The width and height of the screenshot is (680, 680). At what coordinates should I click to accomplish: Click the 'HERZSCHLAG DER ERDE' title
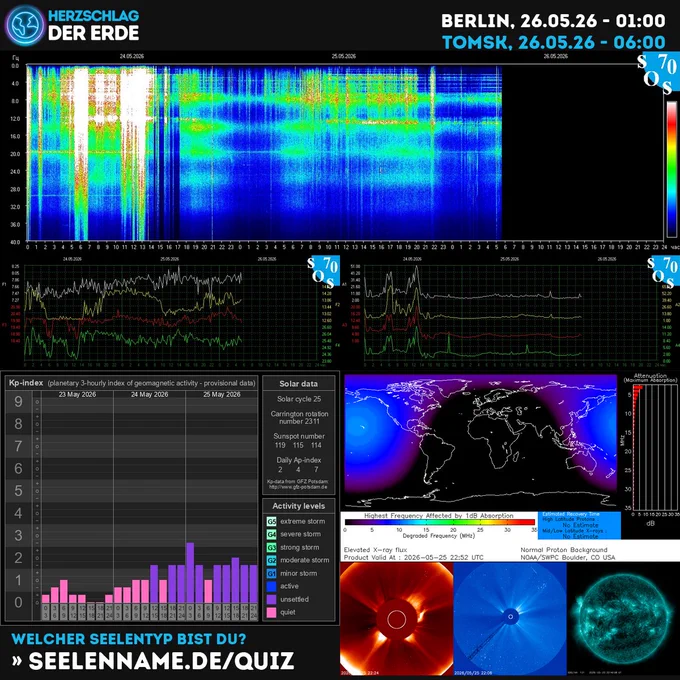coord(94,25)
